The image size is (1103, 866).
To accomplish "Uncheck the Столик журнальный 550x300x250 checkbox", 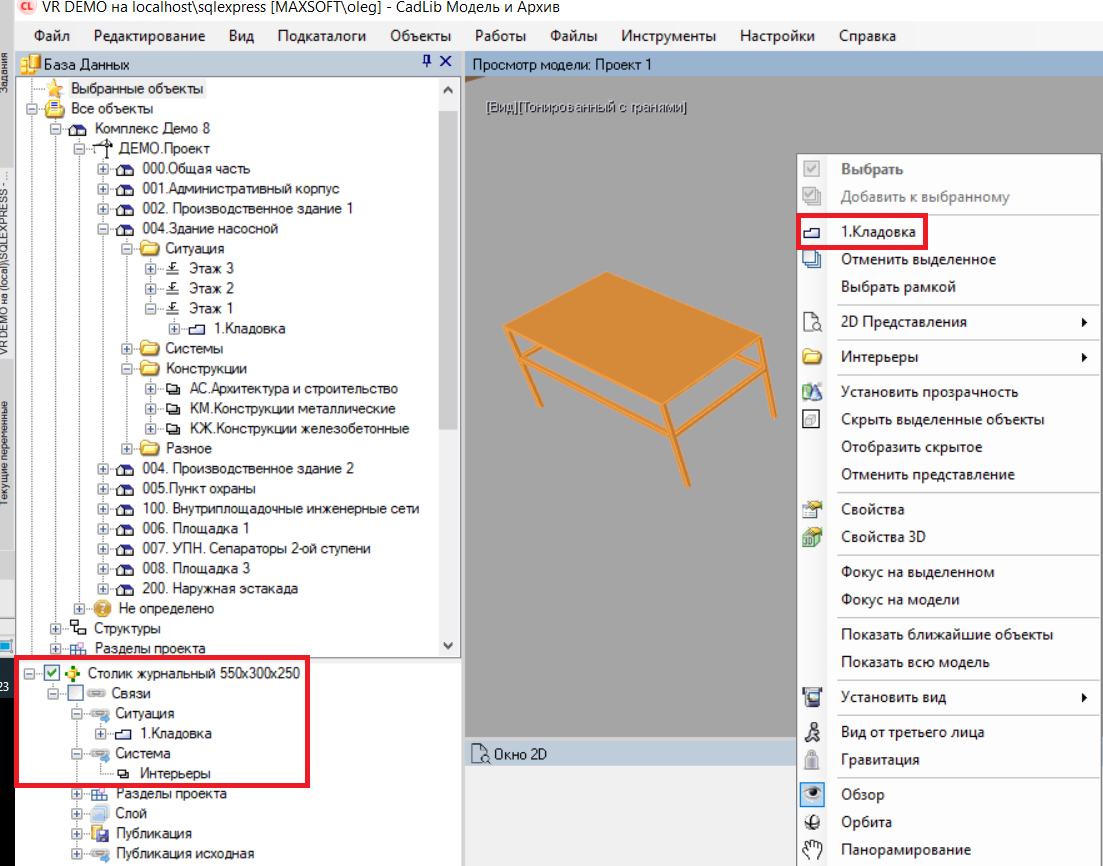I will tap(53, 673).
